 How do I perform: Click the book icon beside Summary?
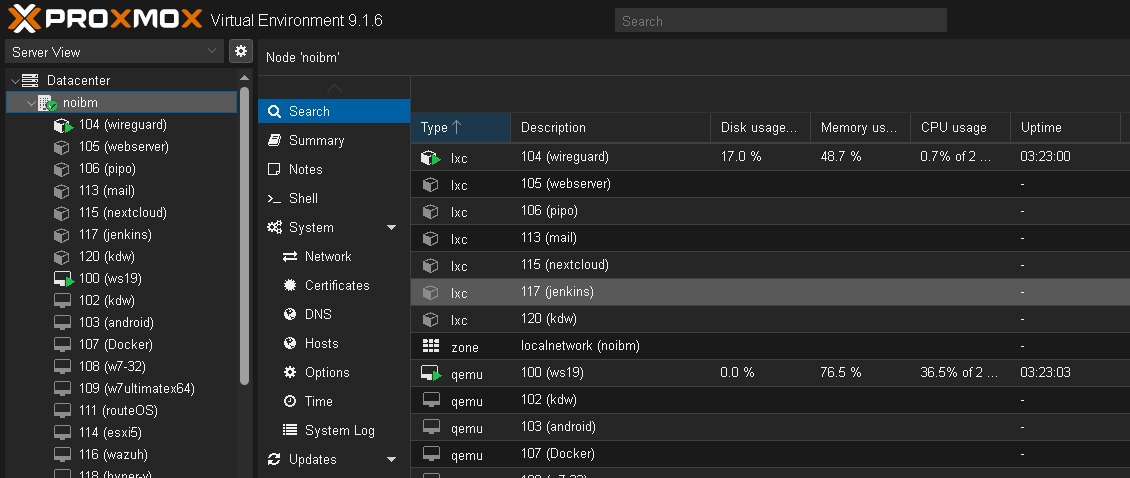tap(274, 140)
